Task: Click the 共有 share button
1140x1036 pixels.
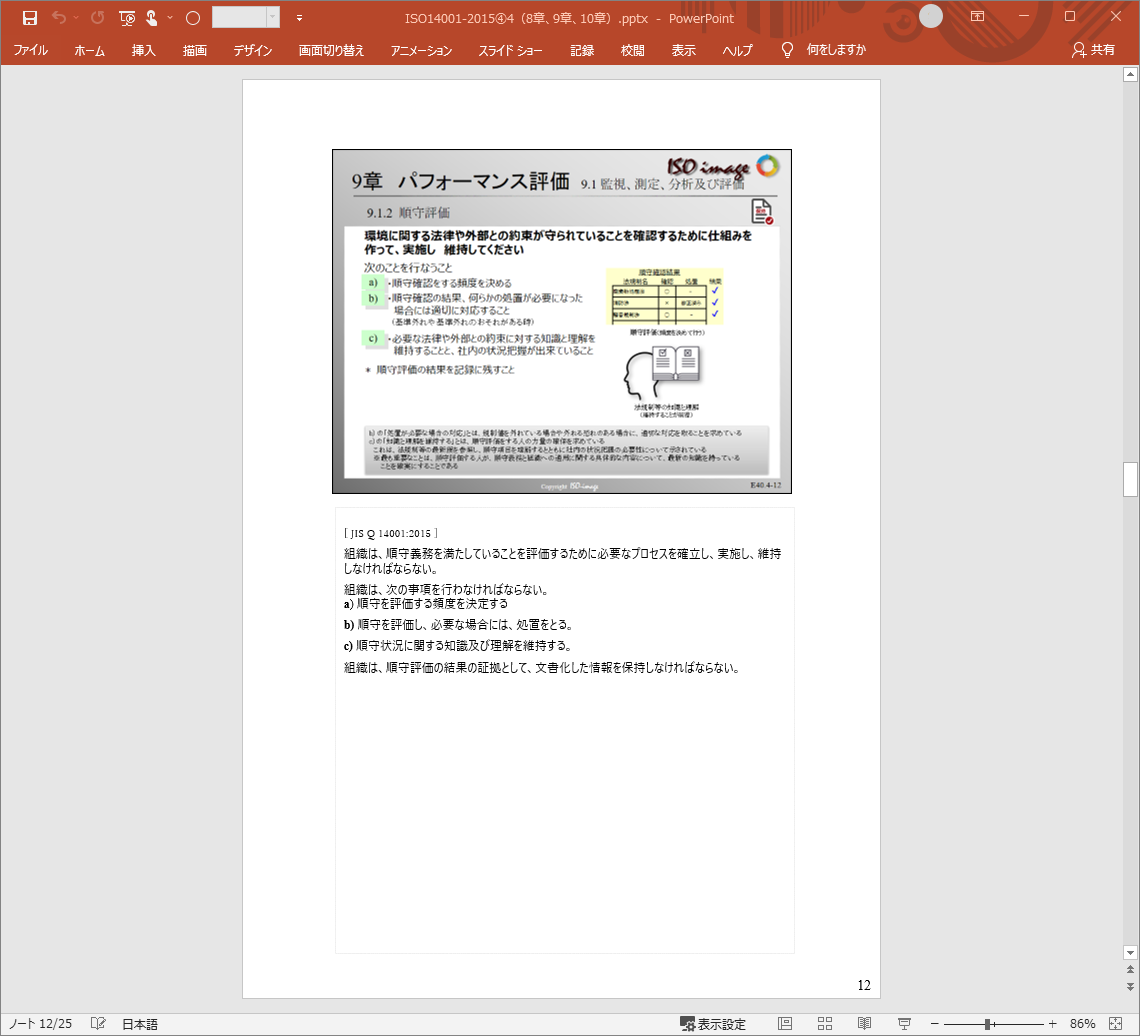Action: click(x=1093, y=50)
